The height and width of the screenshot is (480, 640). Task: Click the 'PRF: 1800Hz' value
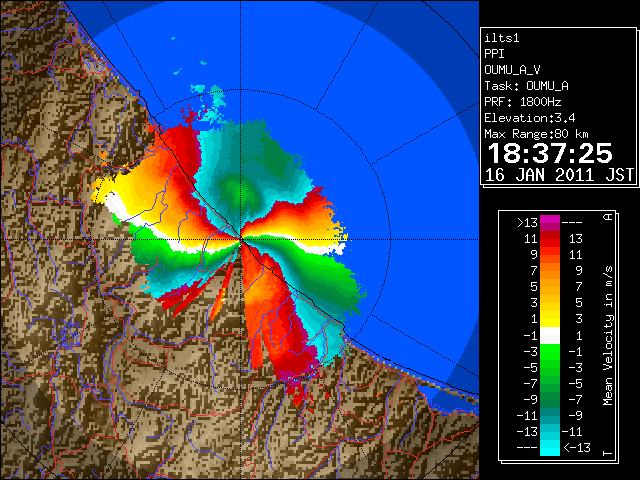(522, 102)
